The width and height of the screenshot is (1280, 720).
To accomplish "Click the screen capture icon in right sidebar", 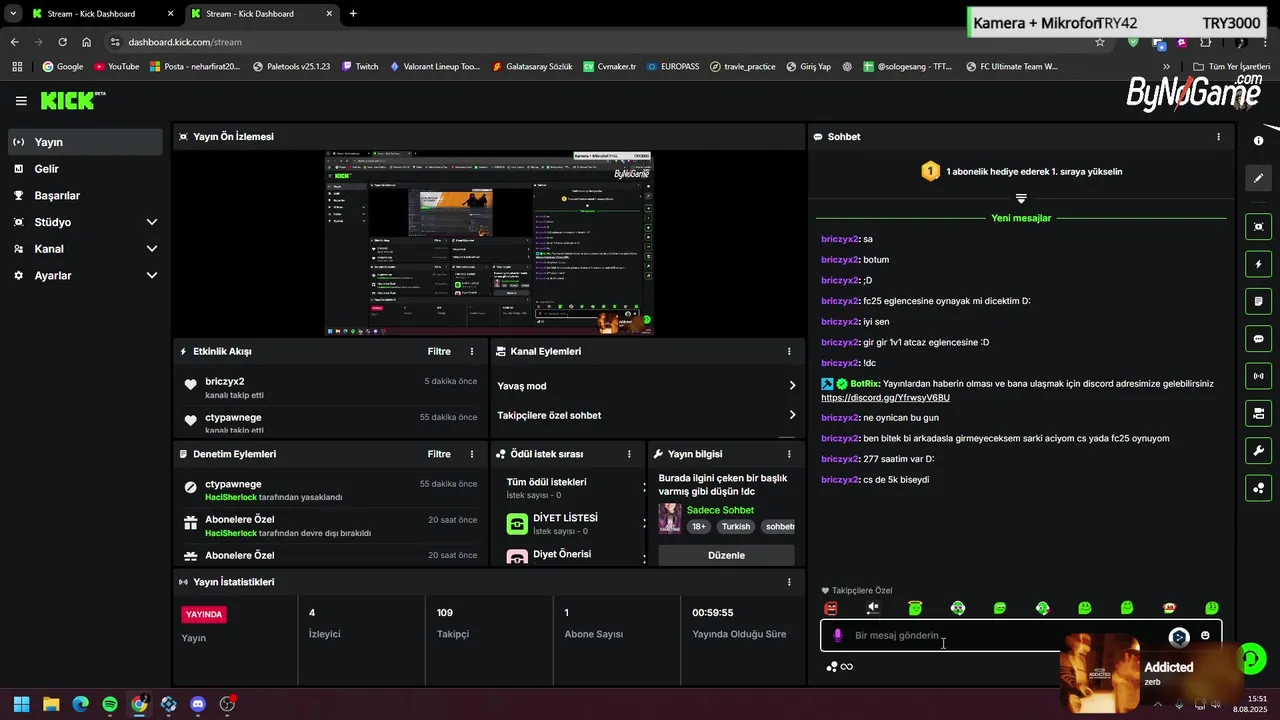I will 1258,227.
